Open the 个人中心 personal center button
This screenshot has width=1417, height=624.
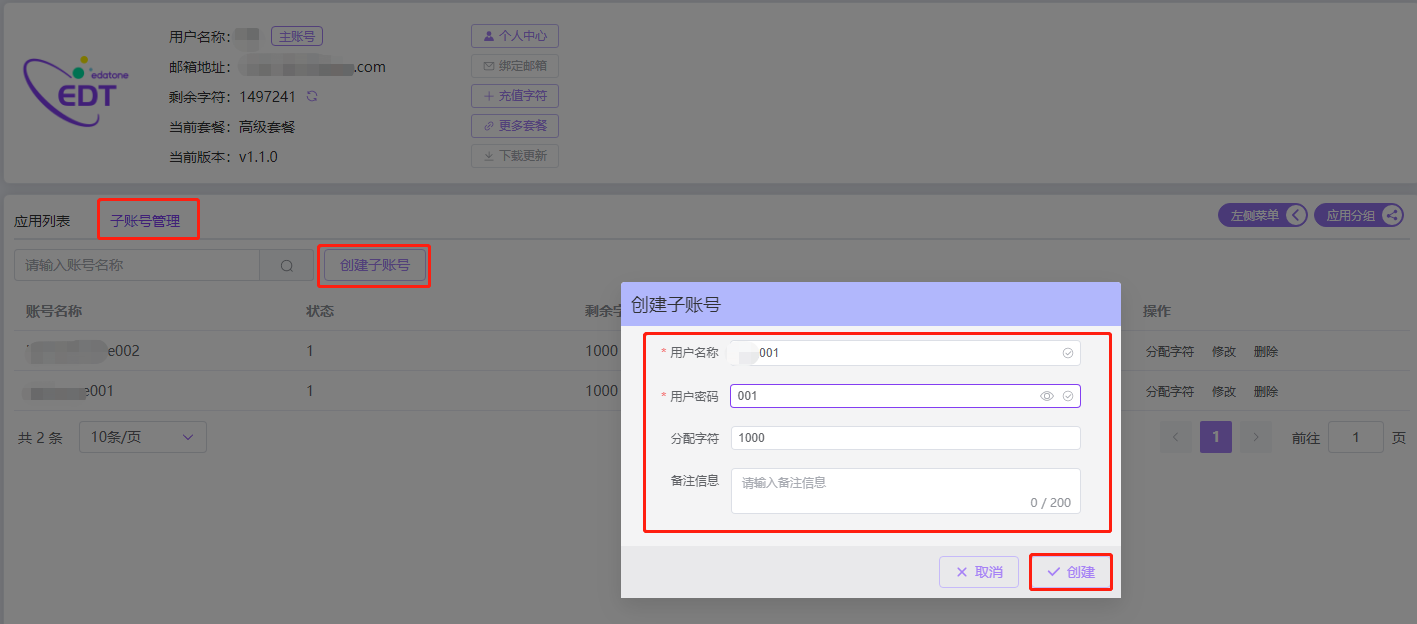(x=514, y=36)
